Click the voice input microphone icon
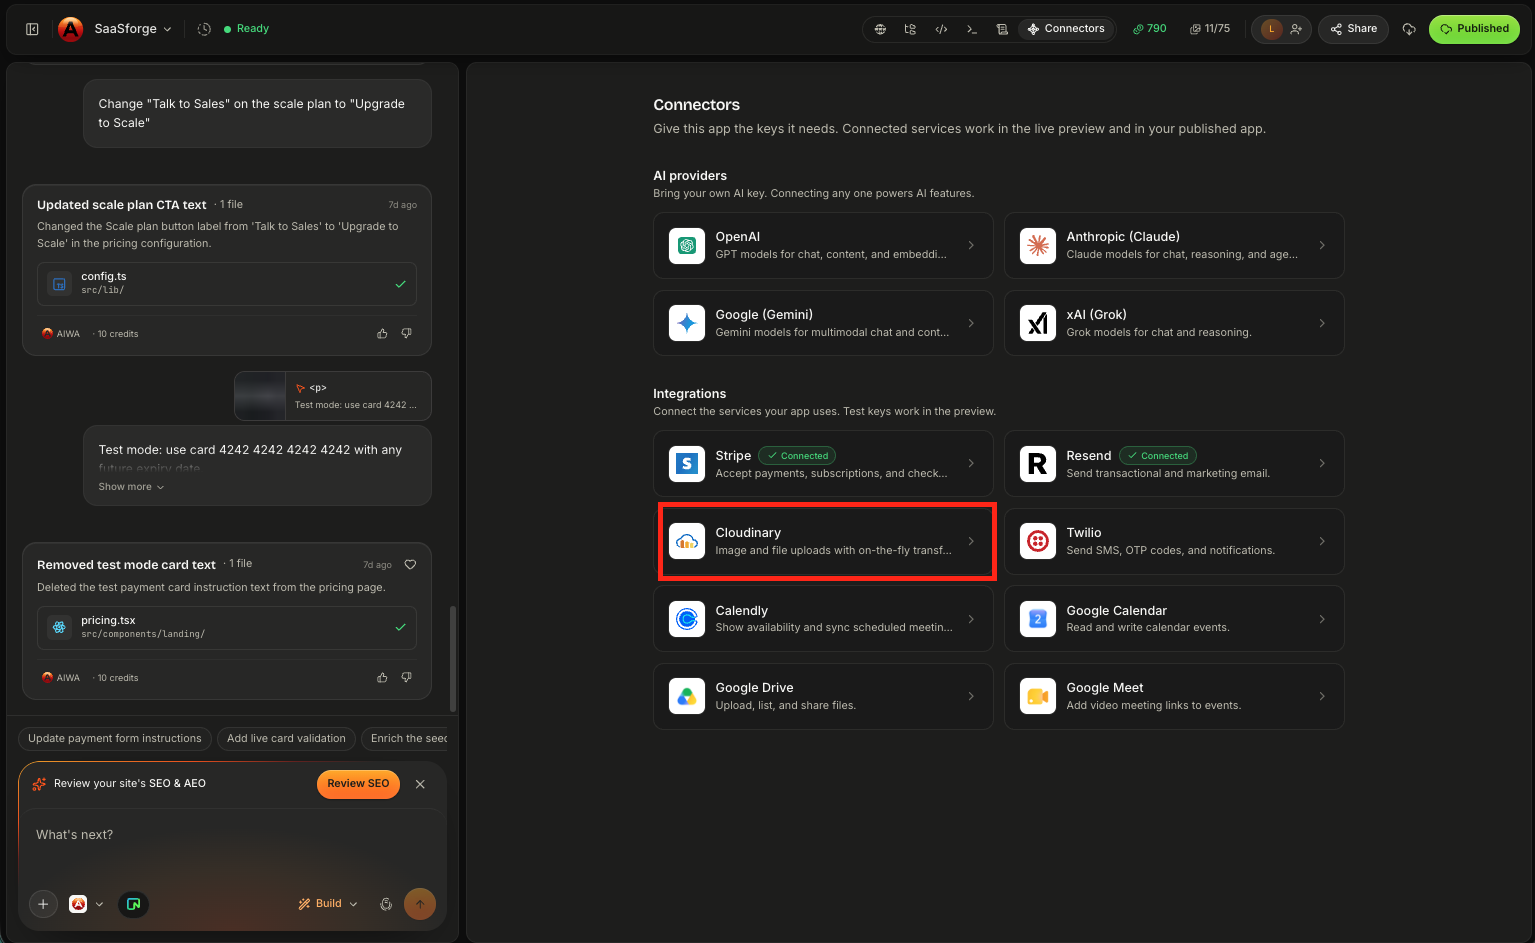Image resolution: width=1535 pixels, height=943 pixels. 386,904
